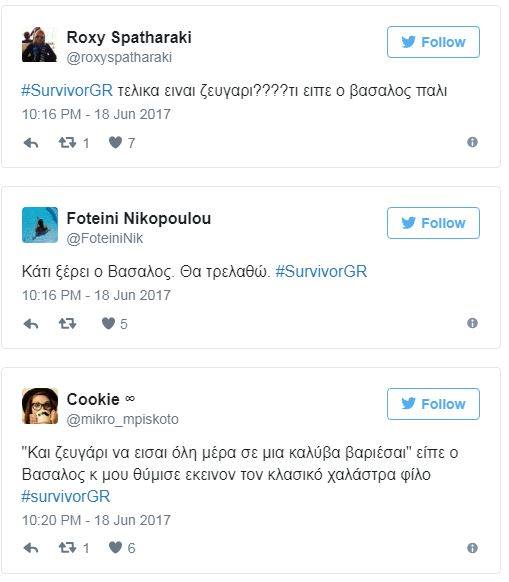The width and height of the screenshot is (509, 582).
Task: Retweet Foteini Nikopoulou's tweet
Action: click(67, 324)
